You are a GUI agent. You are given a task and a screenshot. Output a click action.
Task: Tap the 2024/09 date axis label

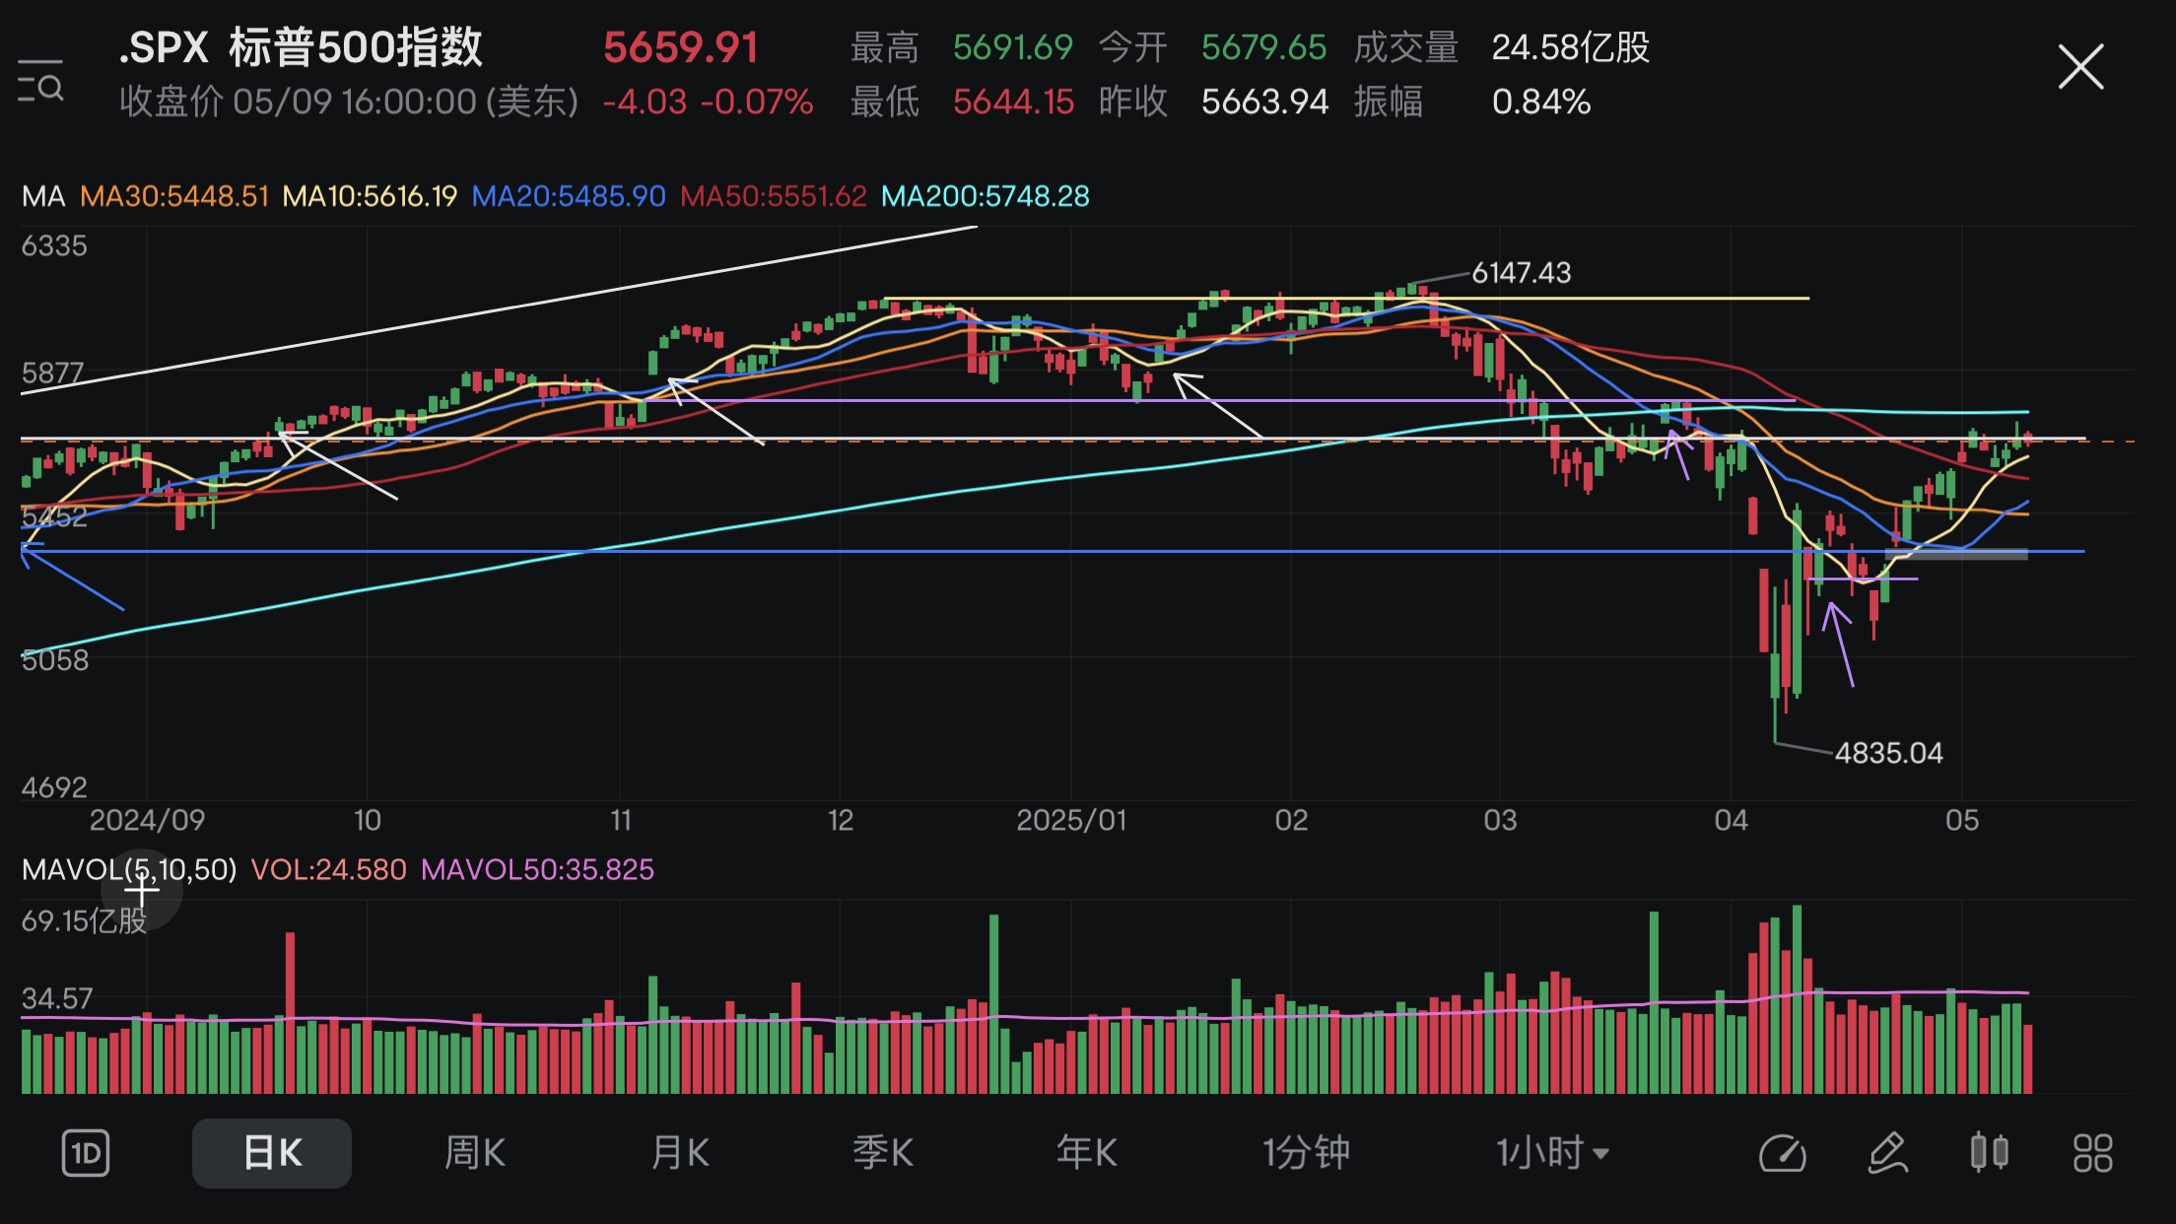click(147, 821)
